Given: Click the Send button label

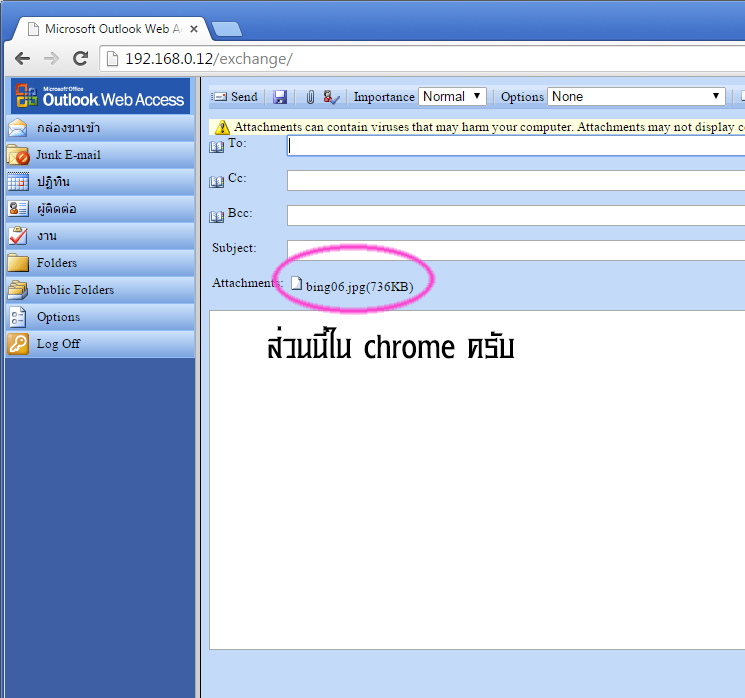Looking at the screenshot, I should click(x=244, y=97).
